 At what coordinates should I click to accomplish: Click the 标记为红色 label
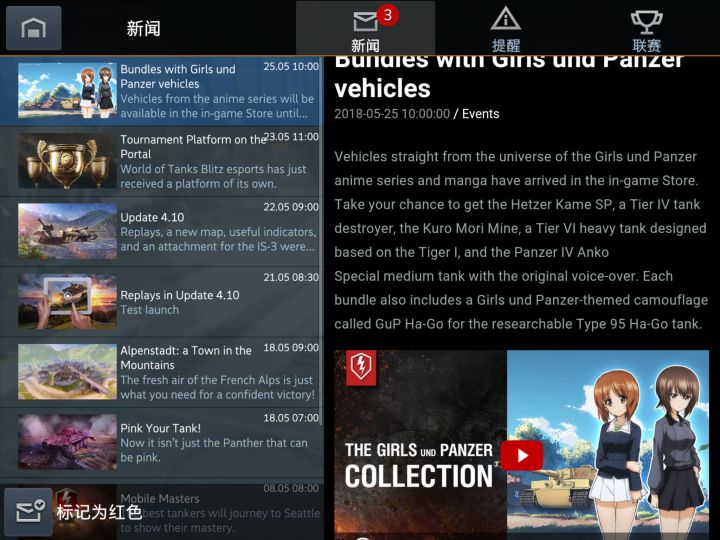click(x=99, y=512)
